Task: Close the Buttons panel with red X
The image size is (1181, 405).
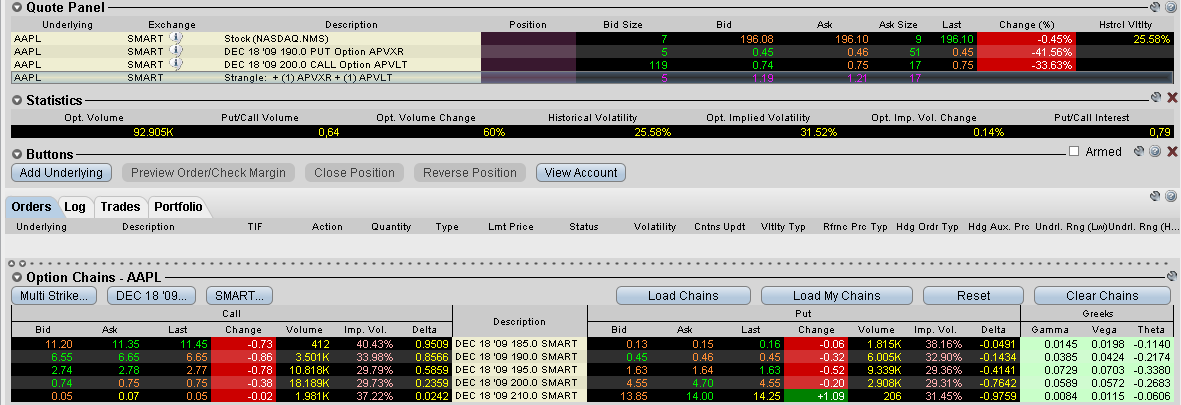Action: click(1172, 151)
